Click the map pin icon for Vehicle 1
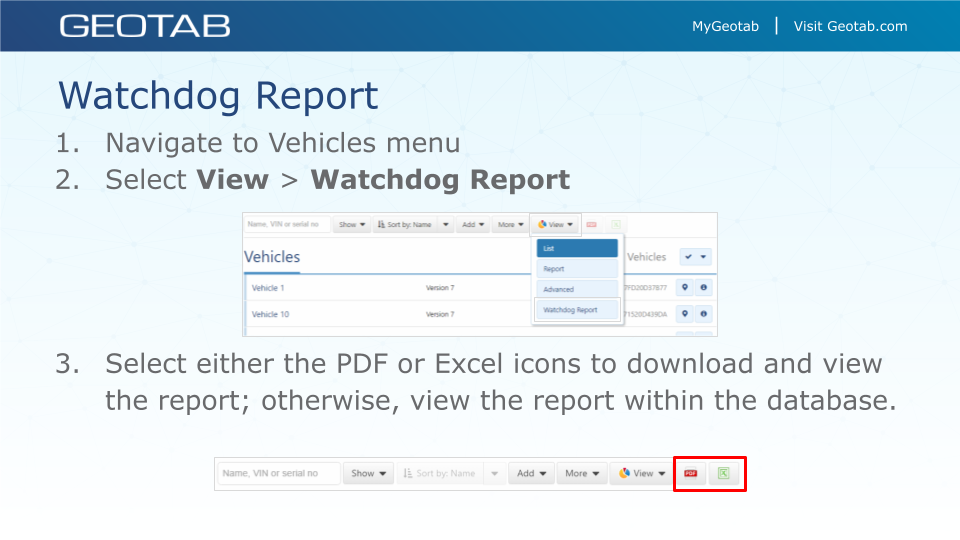 [x=684, y=288]
